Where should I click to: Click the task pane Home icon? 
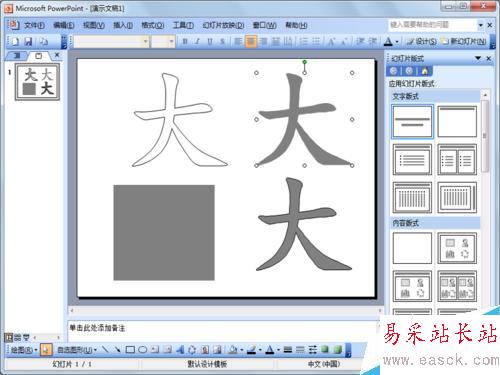(x=425, y=71)
